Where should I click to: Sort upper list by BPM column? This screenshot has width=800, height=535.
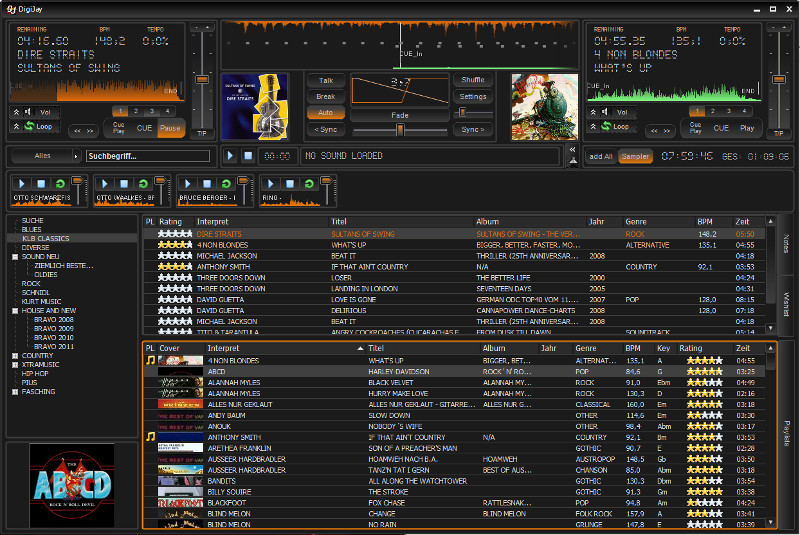[712, 222]
